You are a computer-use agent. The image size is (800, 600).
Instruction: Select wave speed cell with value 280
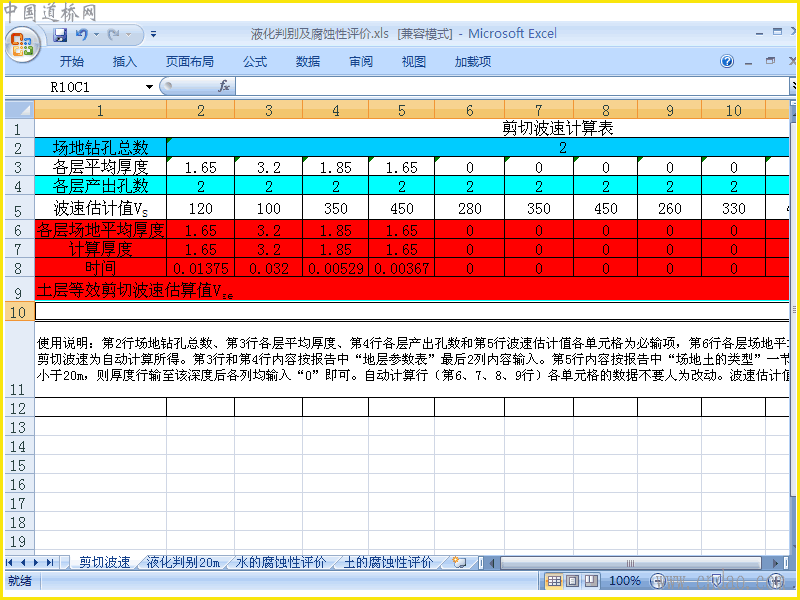(x=469, y=208)
